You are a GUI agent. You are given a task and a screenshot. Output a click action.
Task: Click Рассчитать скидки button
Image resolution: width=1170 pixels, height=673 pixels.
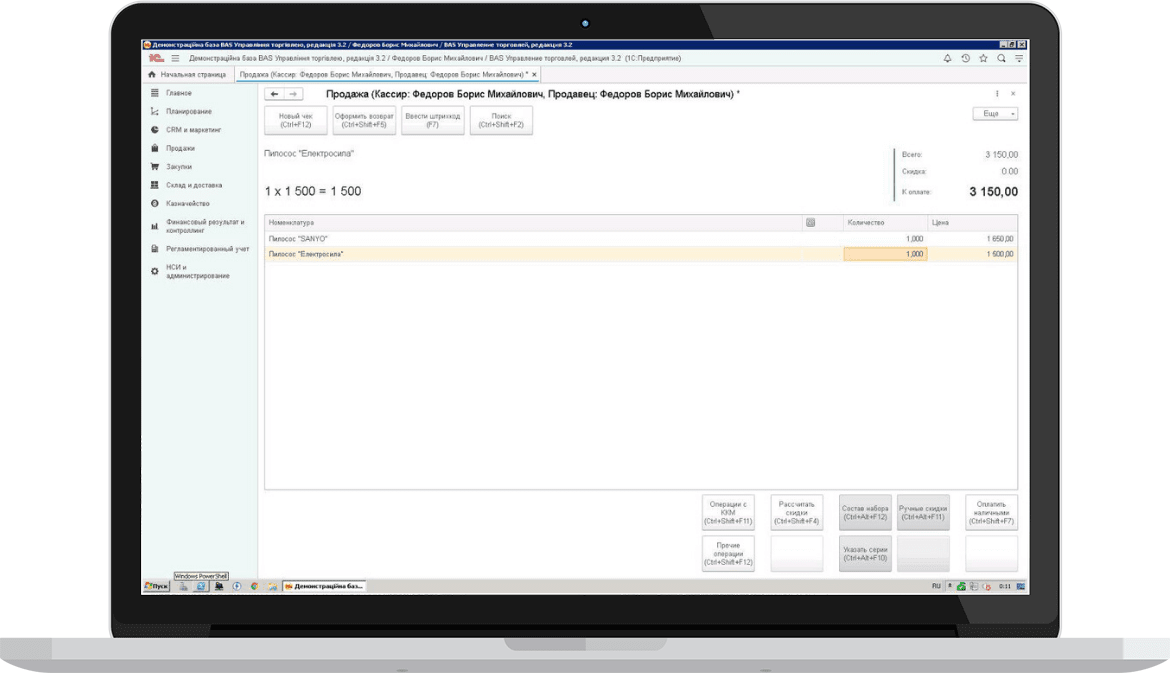pos(797,512)
